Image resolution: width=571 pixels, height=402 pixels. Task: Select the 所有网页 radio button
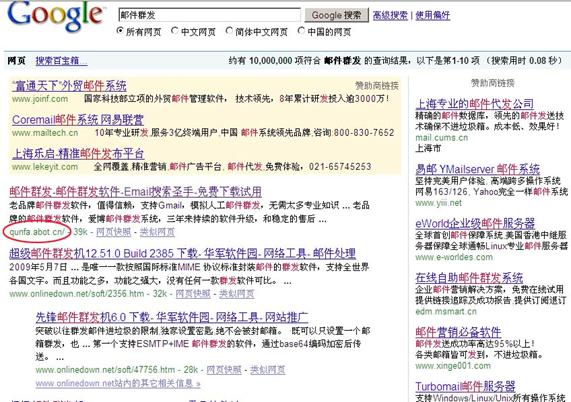120,31
